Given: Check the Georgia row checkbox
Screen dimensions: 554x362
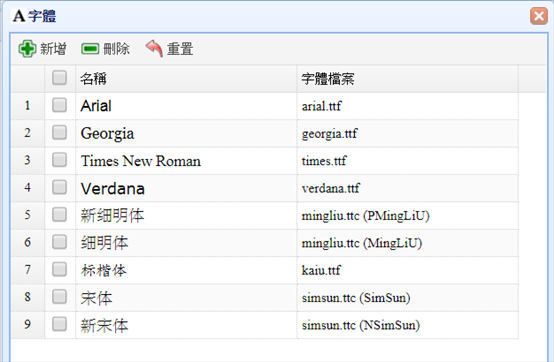Looking at the screenshot, I should (59, 132).
